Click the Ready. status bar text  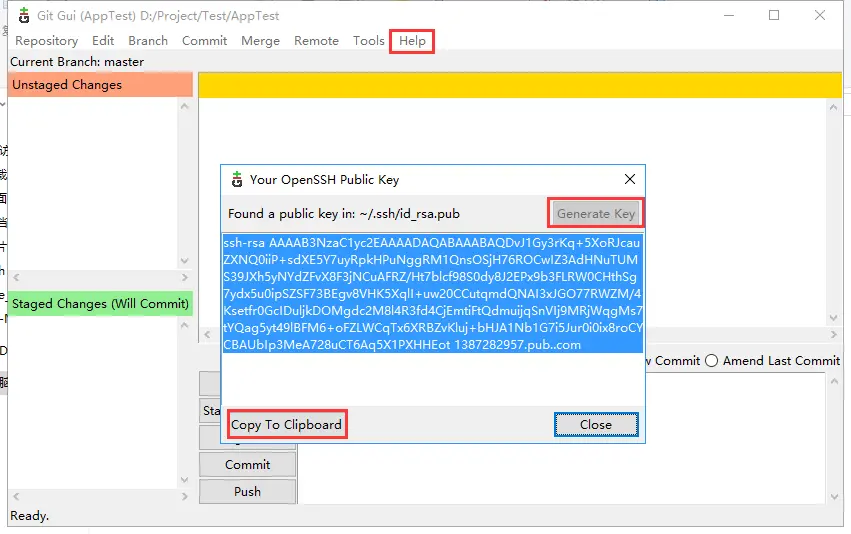coord(29,516)
